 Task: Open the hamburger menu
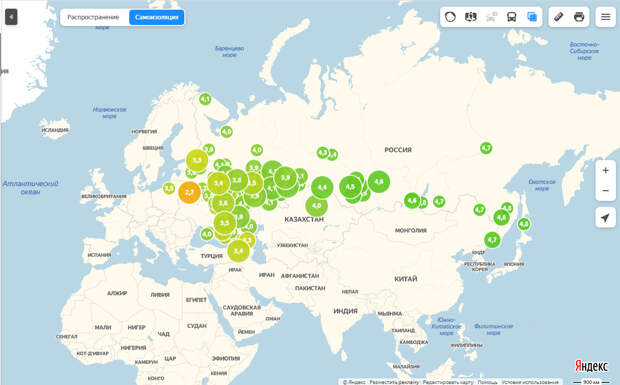605,17
